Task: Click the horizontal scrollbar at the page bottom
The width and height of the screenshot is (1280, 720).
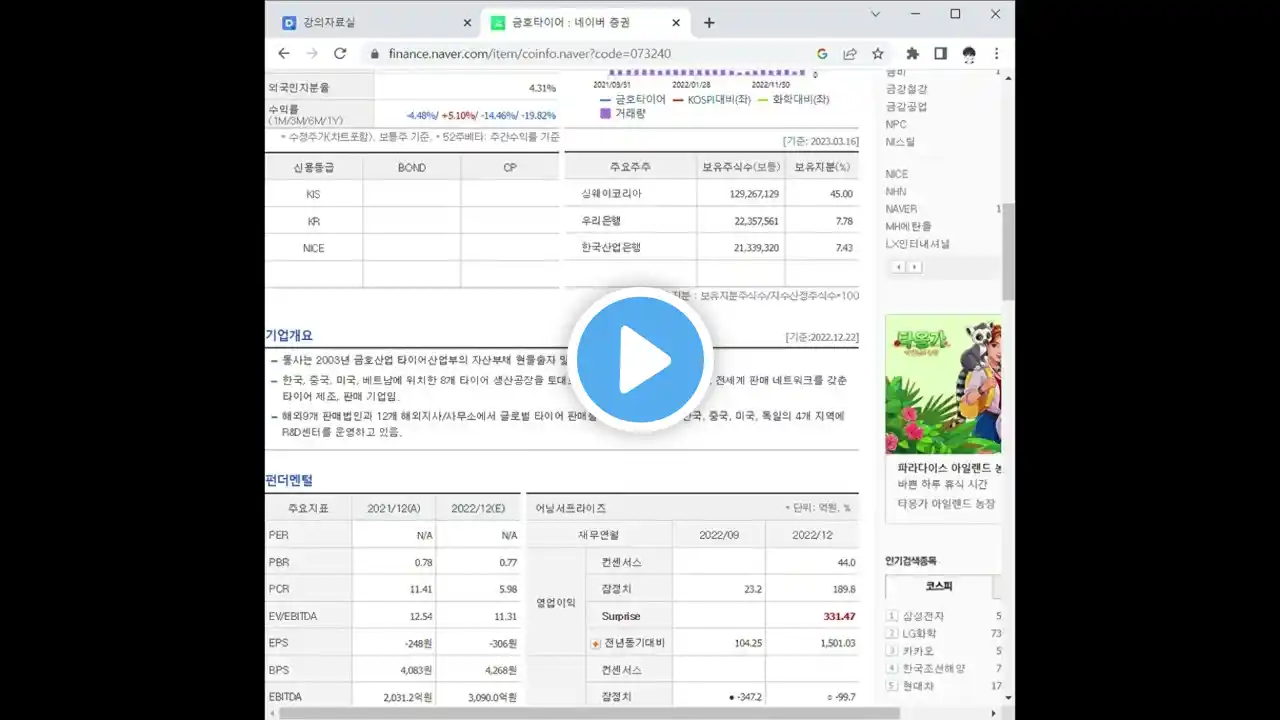Action: tap(590, 713)
